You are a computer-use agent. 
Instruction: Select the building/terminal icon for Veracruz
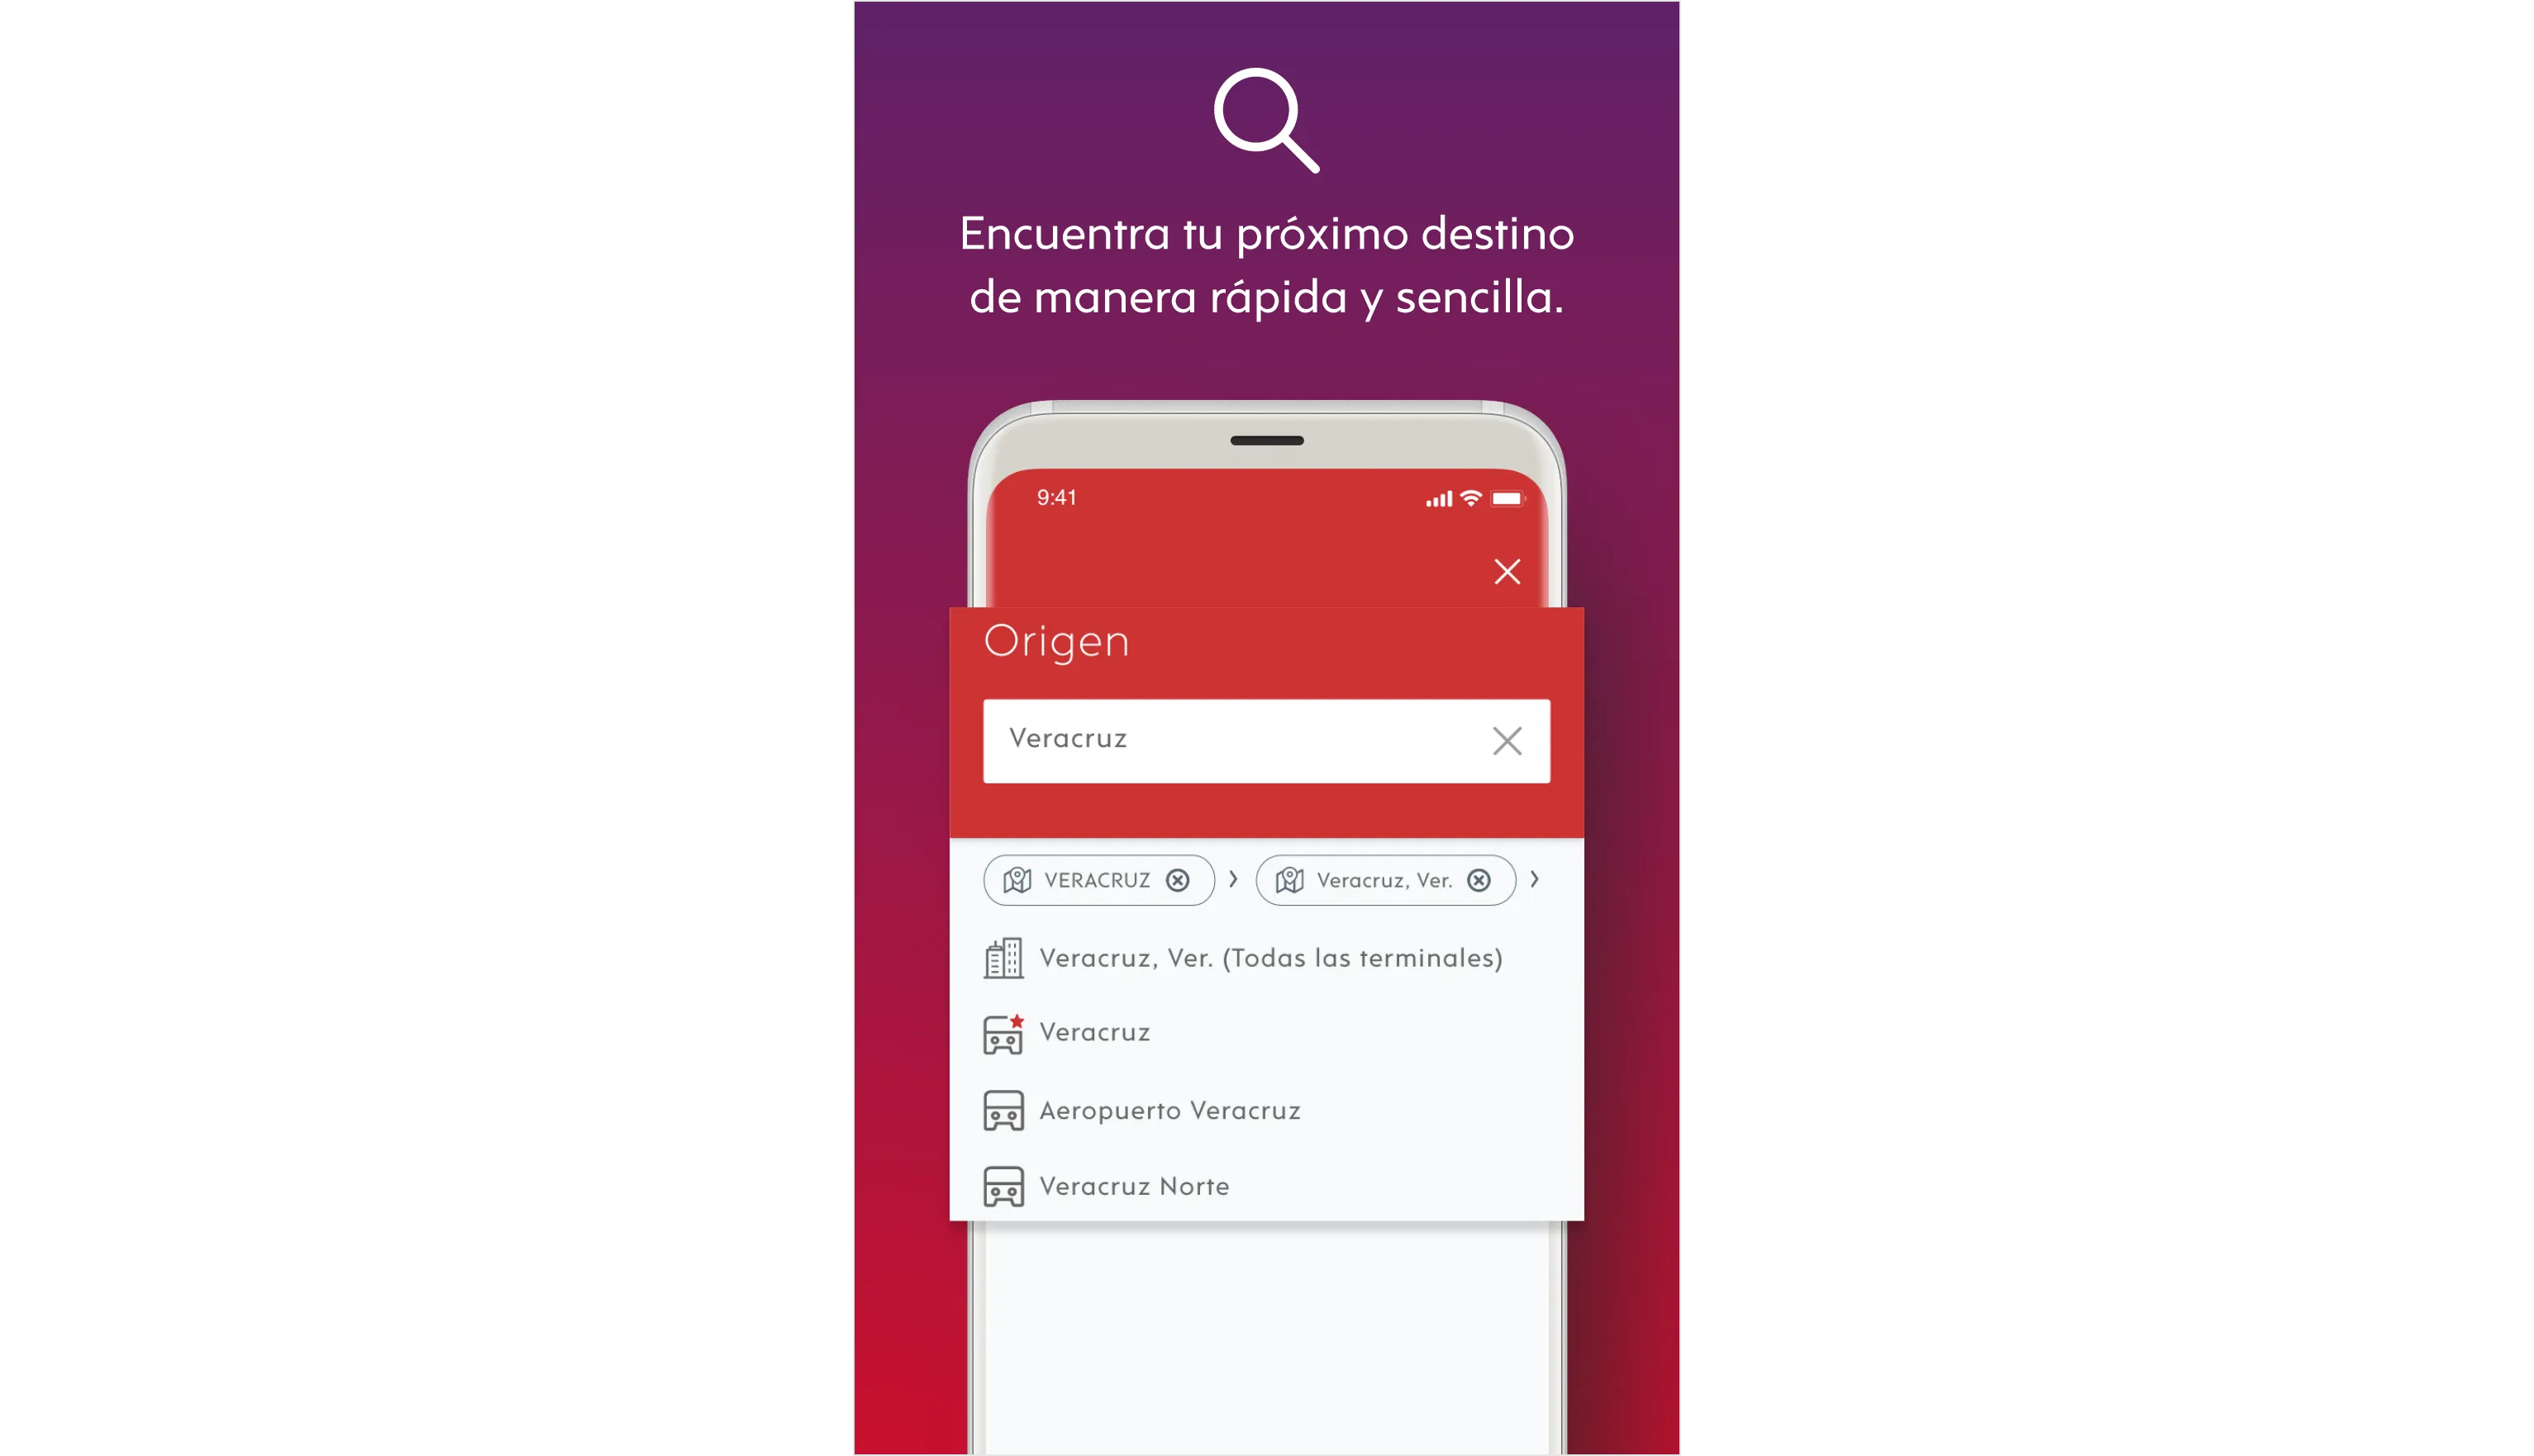coord(1003,955)
